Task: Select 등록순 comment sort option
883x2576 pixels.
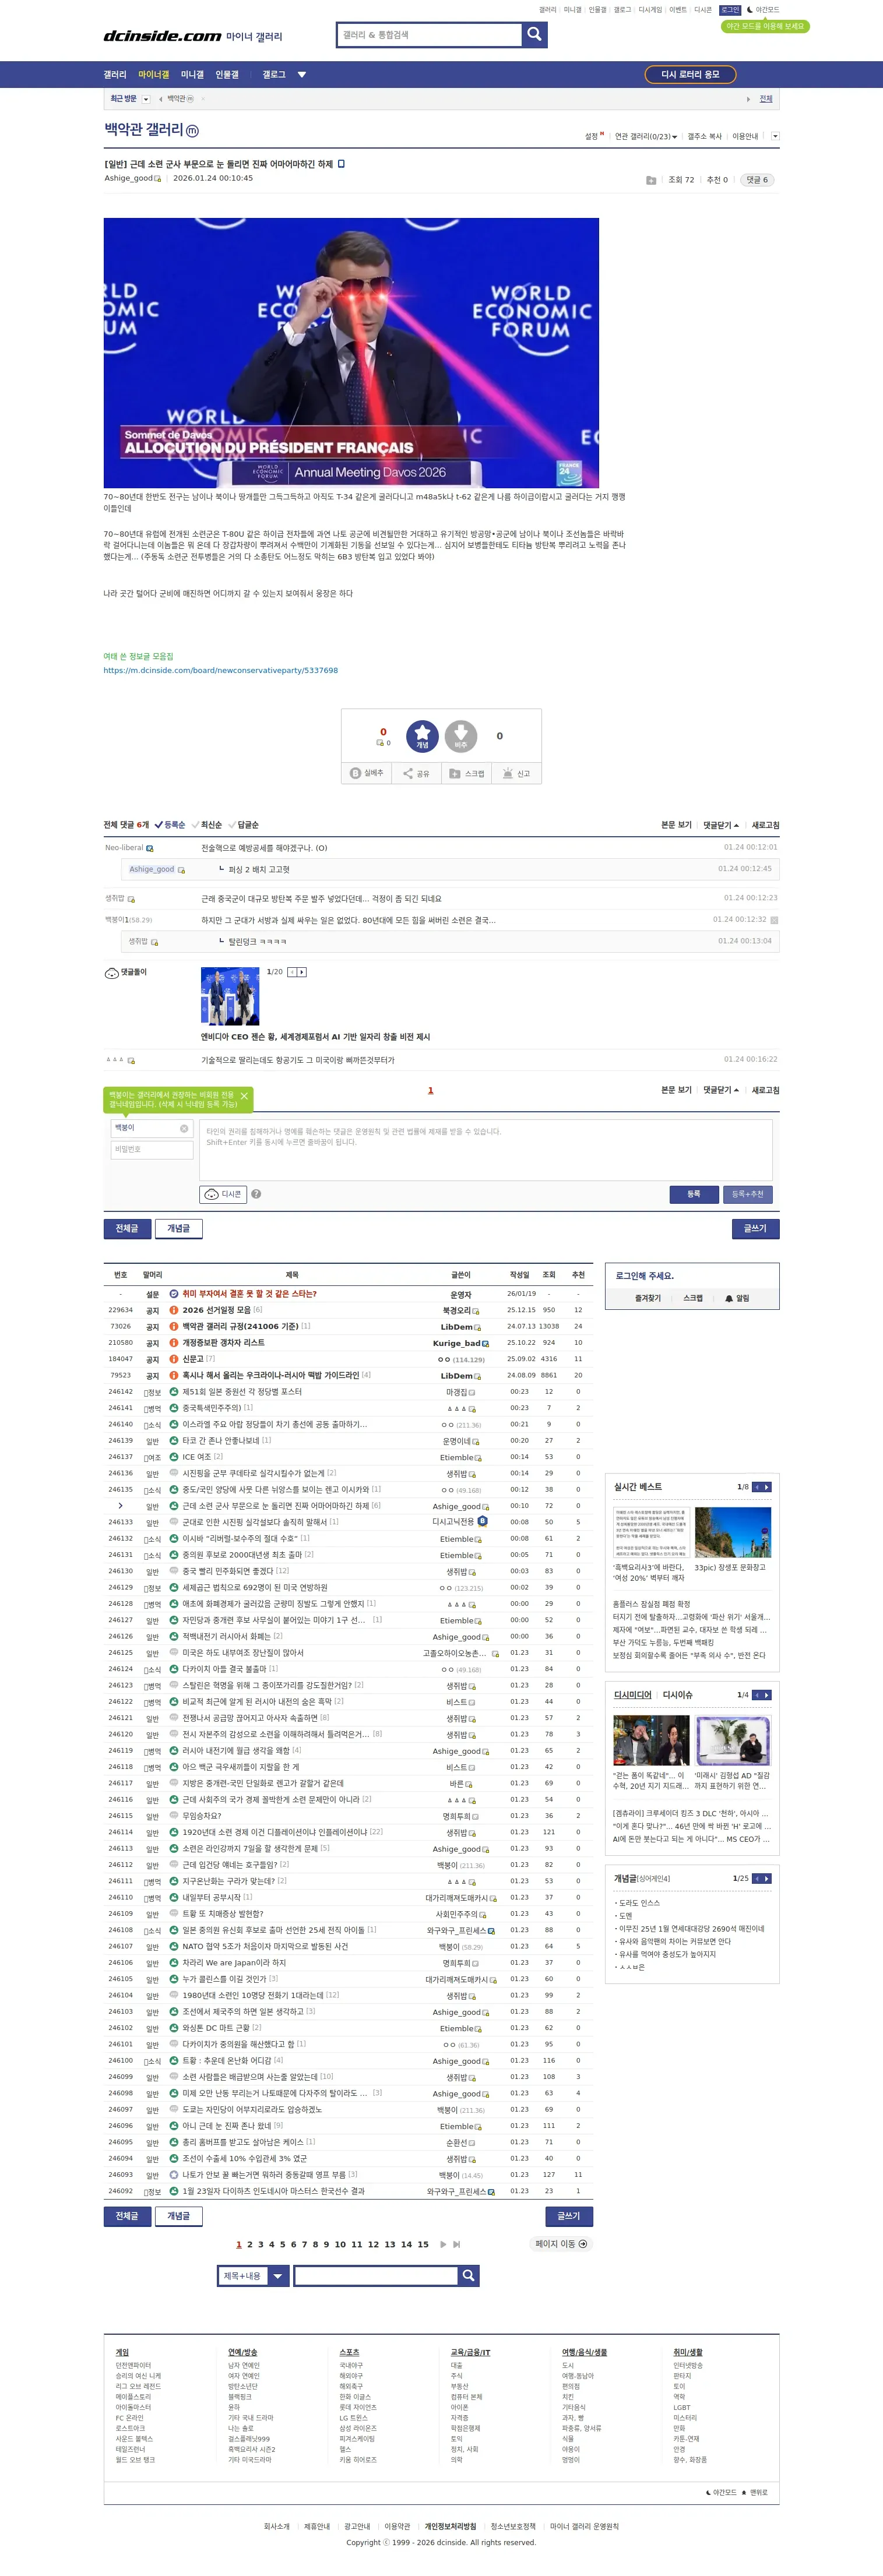Action: click(170, 825)
